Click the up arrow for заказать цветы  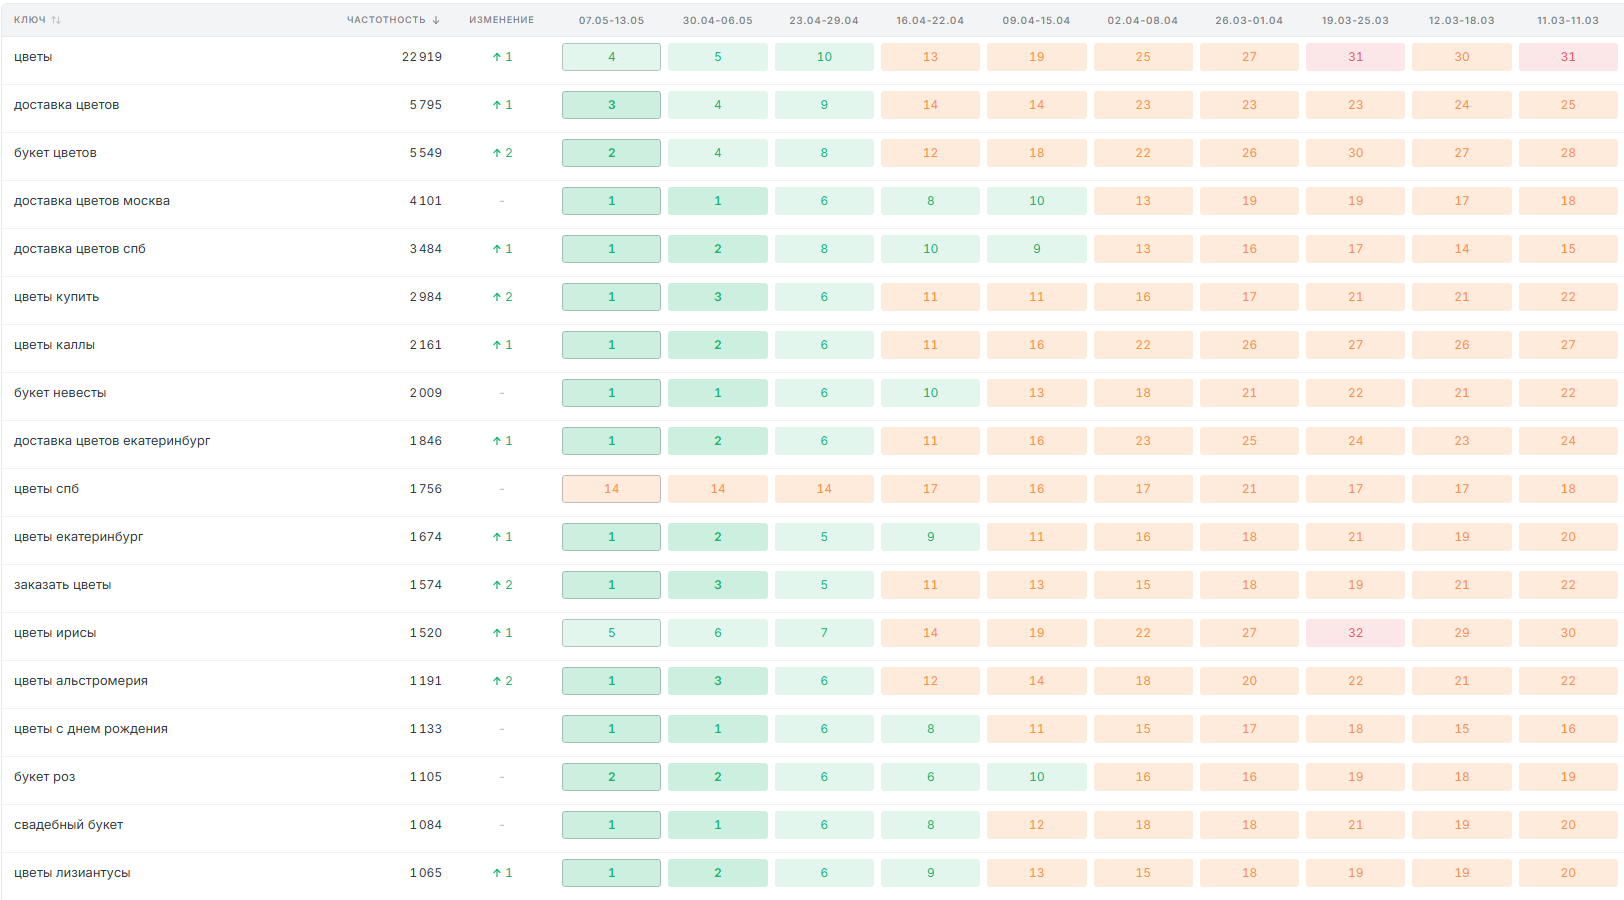[497, 585]
